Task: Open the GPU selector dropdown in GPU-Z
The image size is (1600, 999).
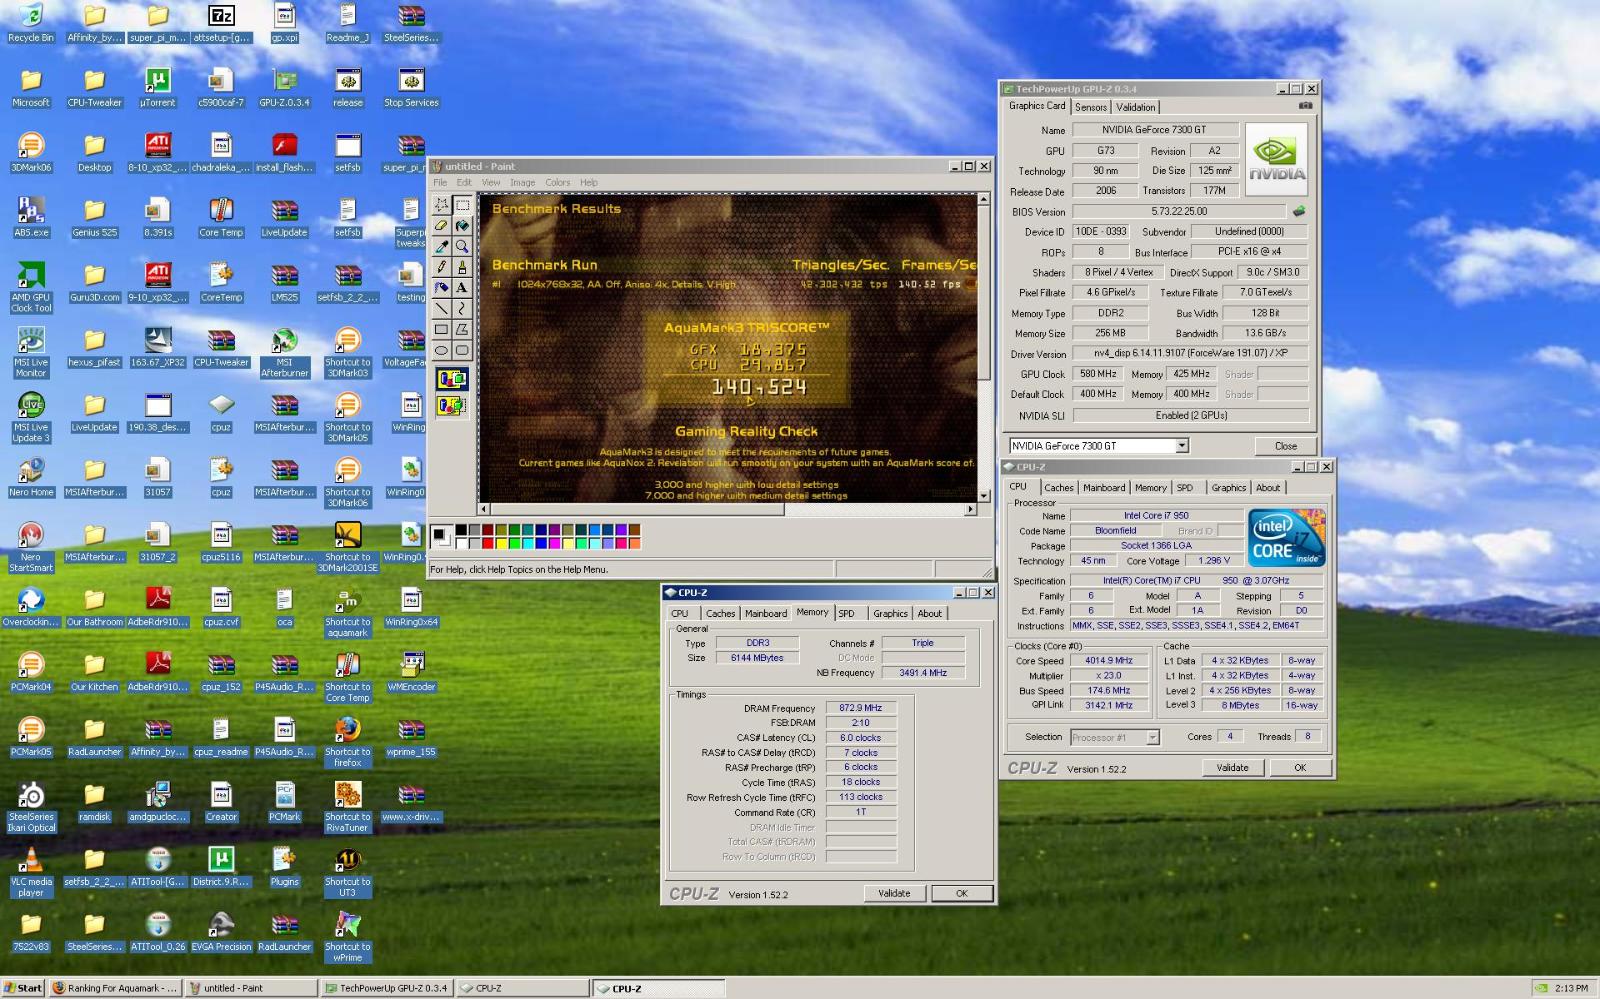Action: click(x=1181, y=446)
